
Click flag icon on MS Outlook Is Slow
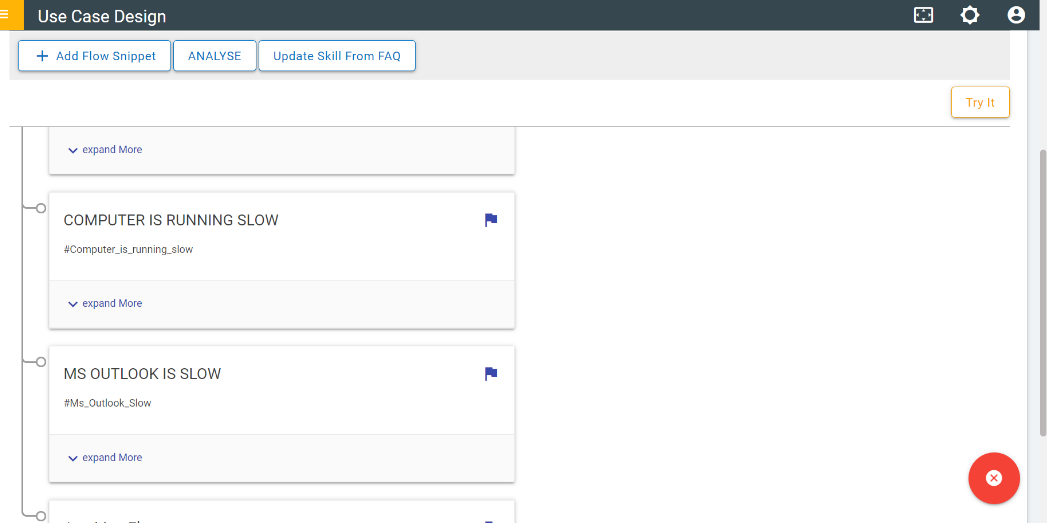point(491,374)
